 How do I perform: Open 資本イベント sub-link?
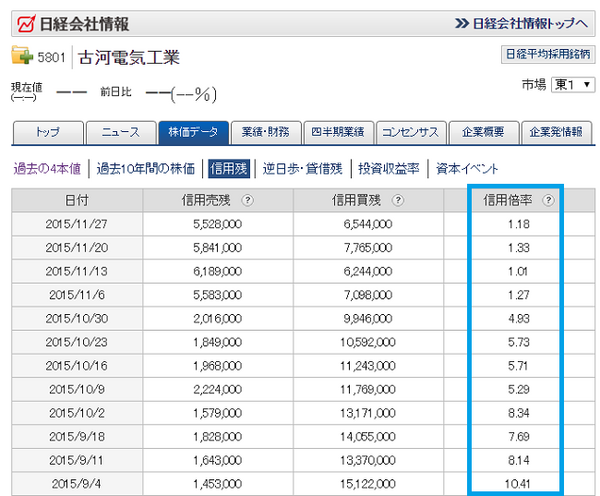(x=467, y=169)
